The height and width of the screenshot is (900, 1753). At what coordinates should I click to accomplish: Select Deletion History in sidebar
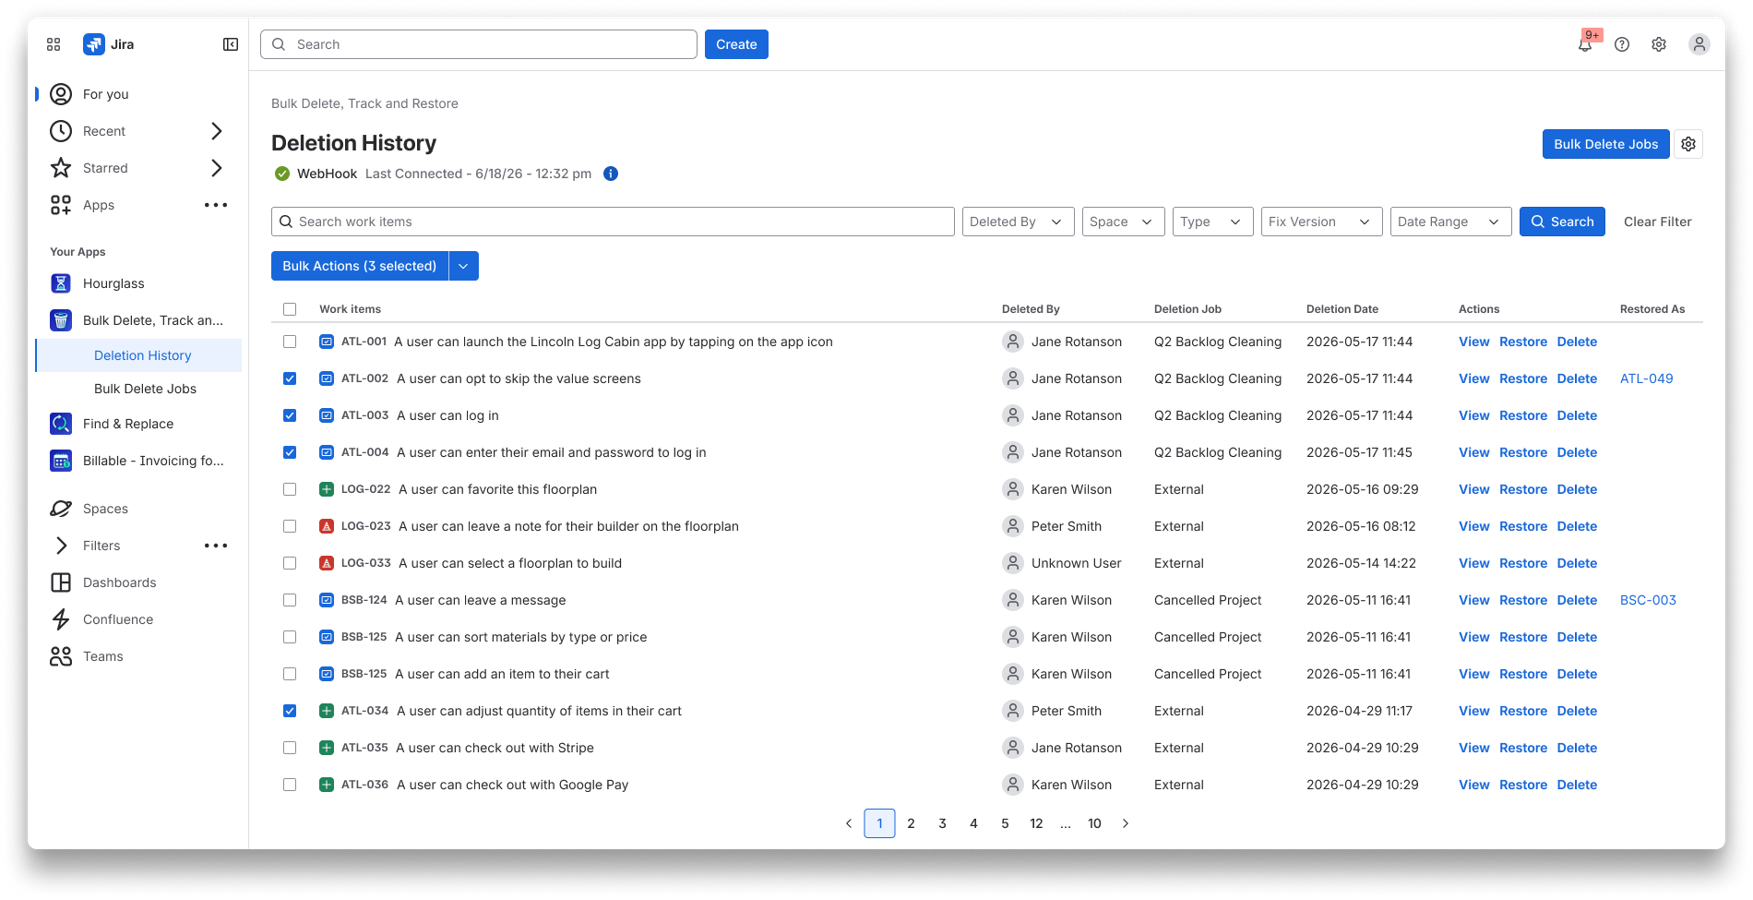[x=142, y=355]
